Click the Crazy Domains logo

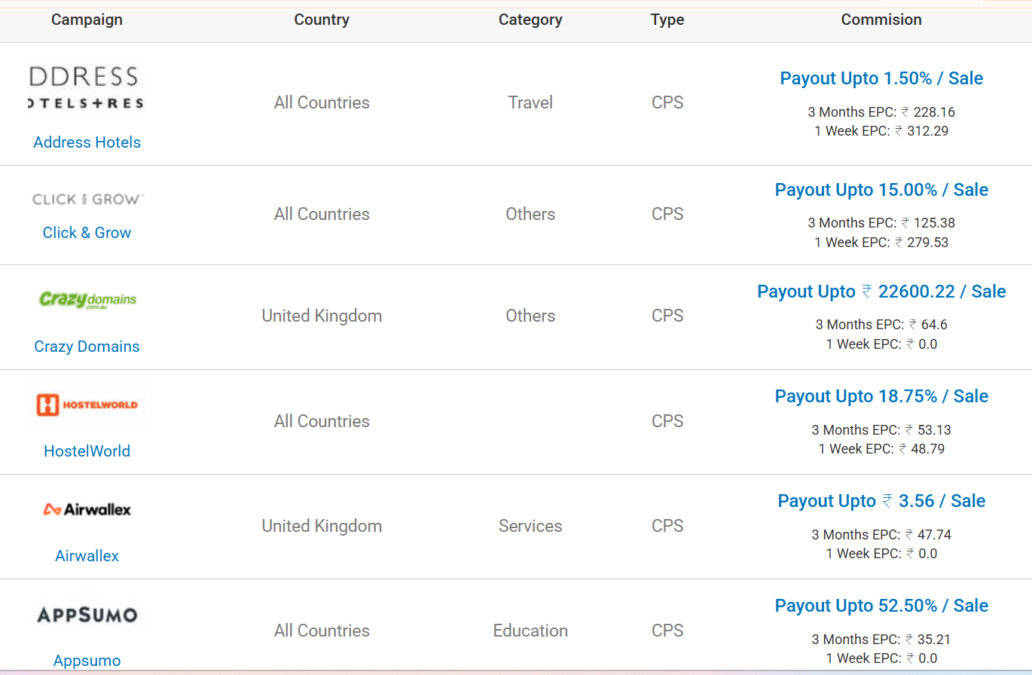(87, 299)
